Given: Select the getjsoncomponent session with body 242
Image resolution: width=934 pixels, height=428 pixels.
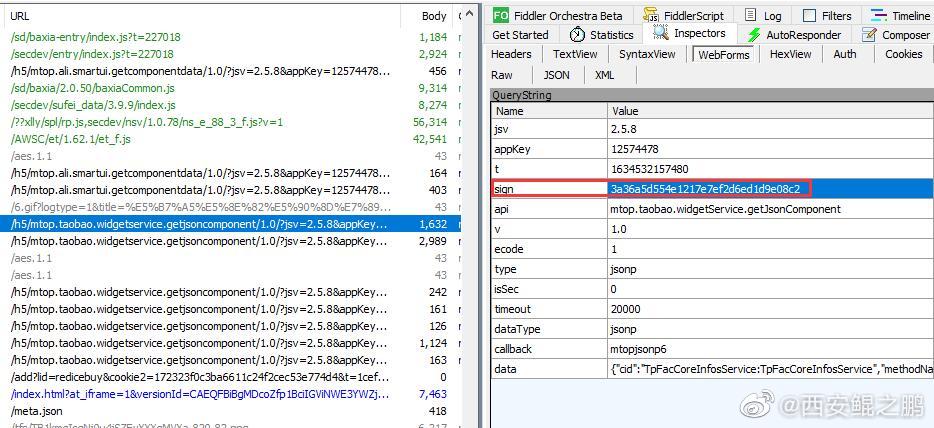Looking at the screenshot, I should tap(231, 292).
